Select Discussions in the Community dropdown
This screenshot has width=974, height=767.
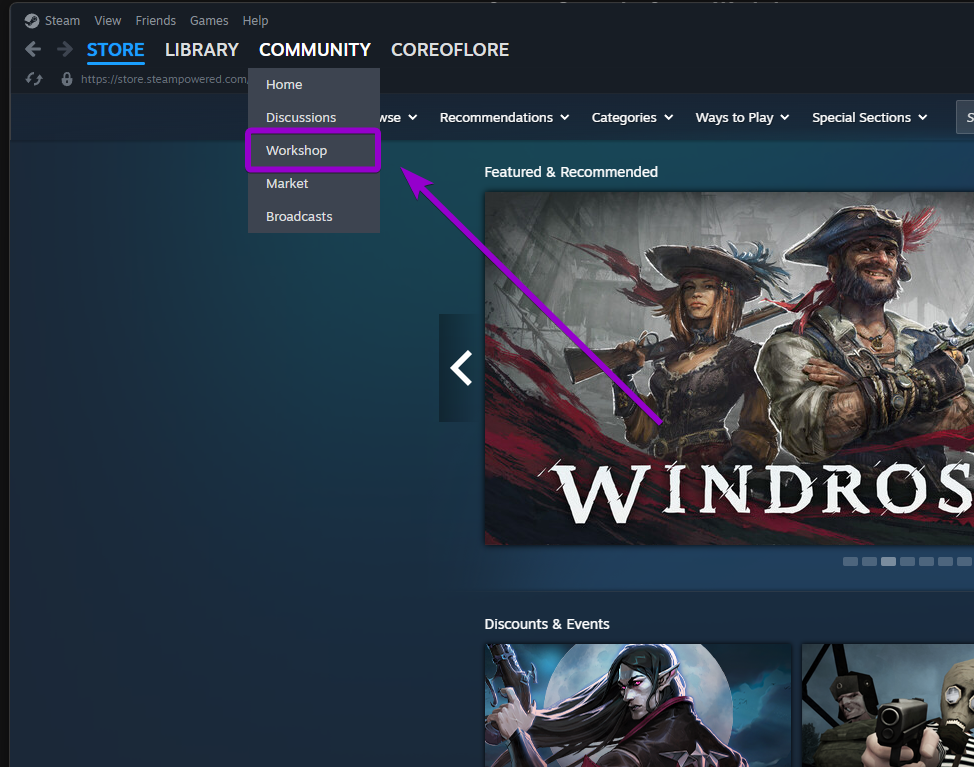(314, 117)
